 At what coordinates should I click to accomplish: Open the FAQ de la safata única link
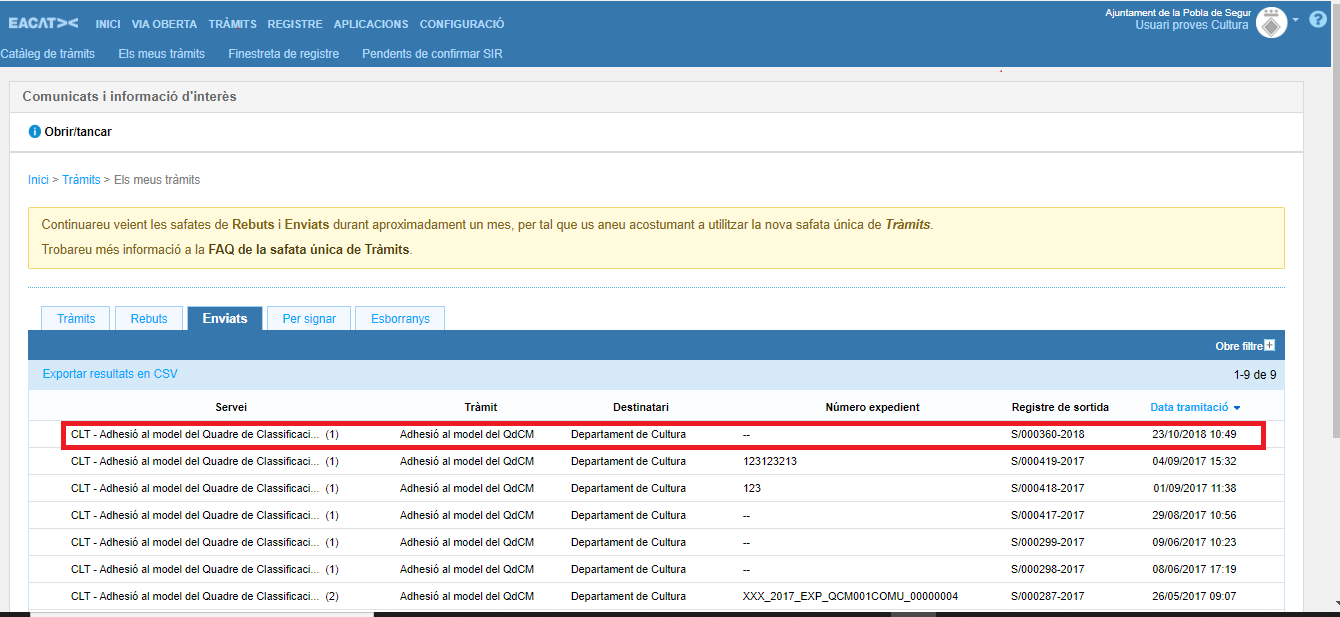coord(309,249)
